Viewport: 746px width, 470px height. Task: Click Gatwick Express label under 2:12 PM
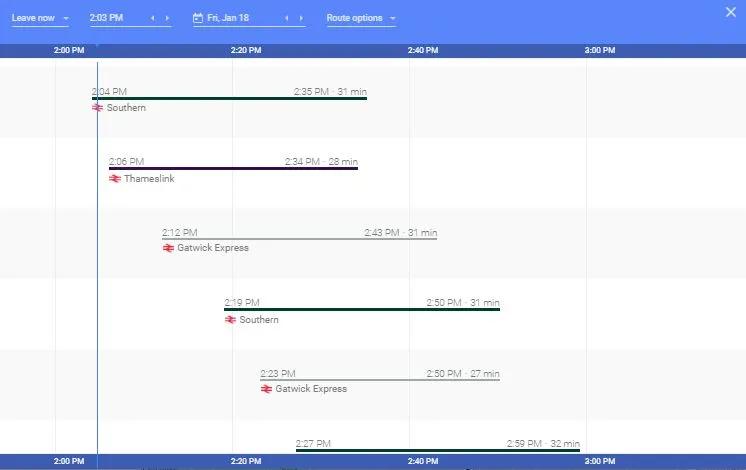[x=213, y=248]
